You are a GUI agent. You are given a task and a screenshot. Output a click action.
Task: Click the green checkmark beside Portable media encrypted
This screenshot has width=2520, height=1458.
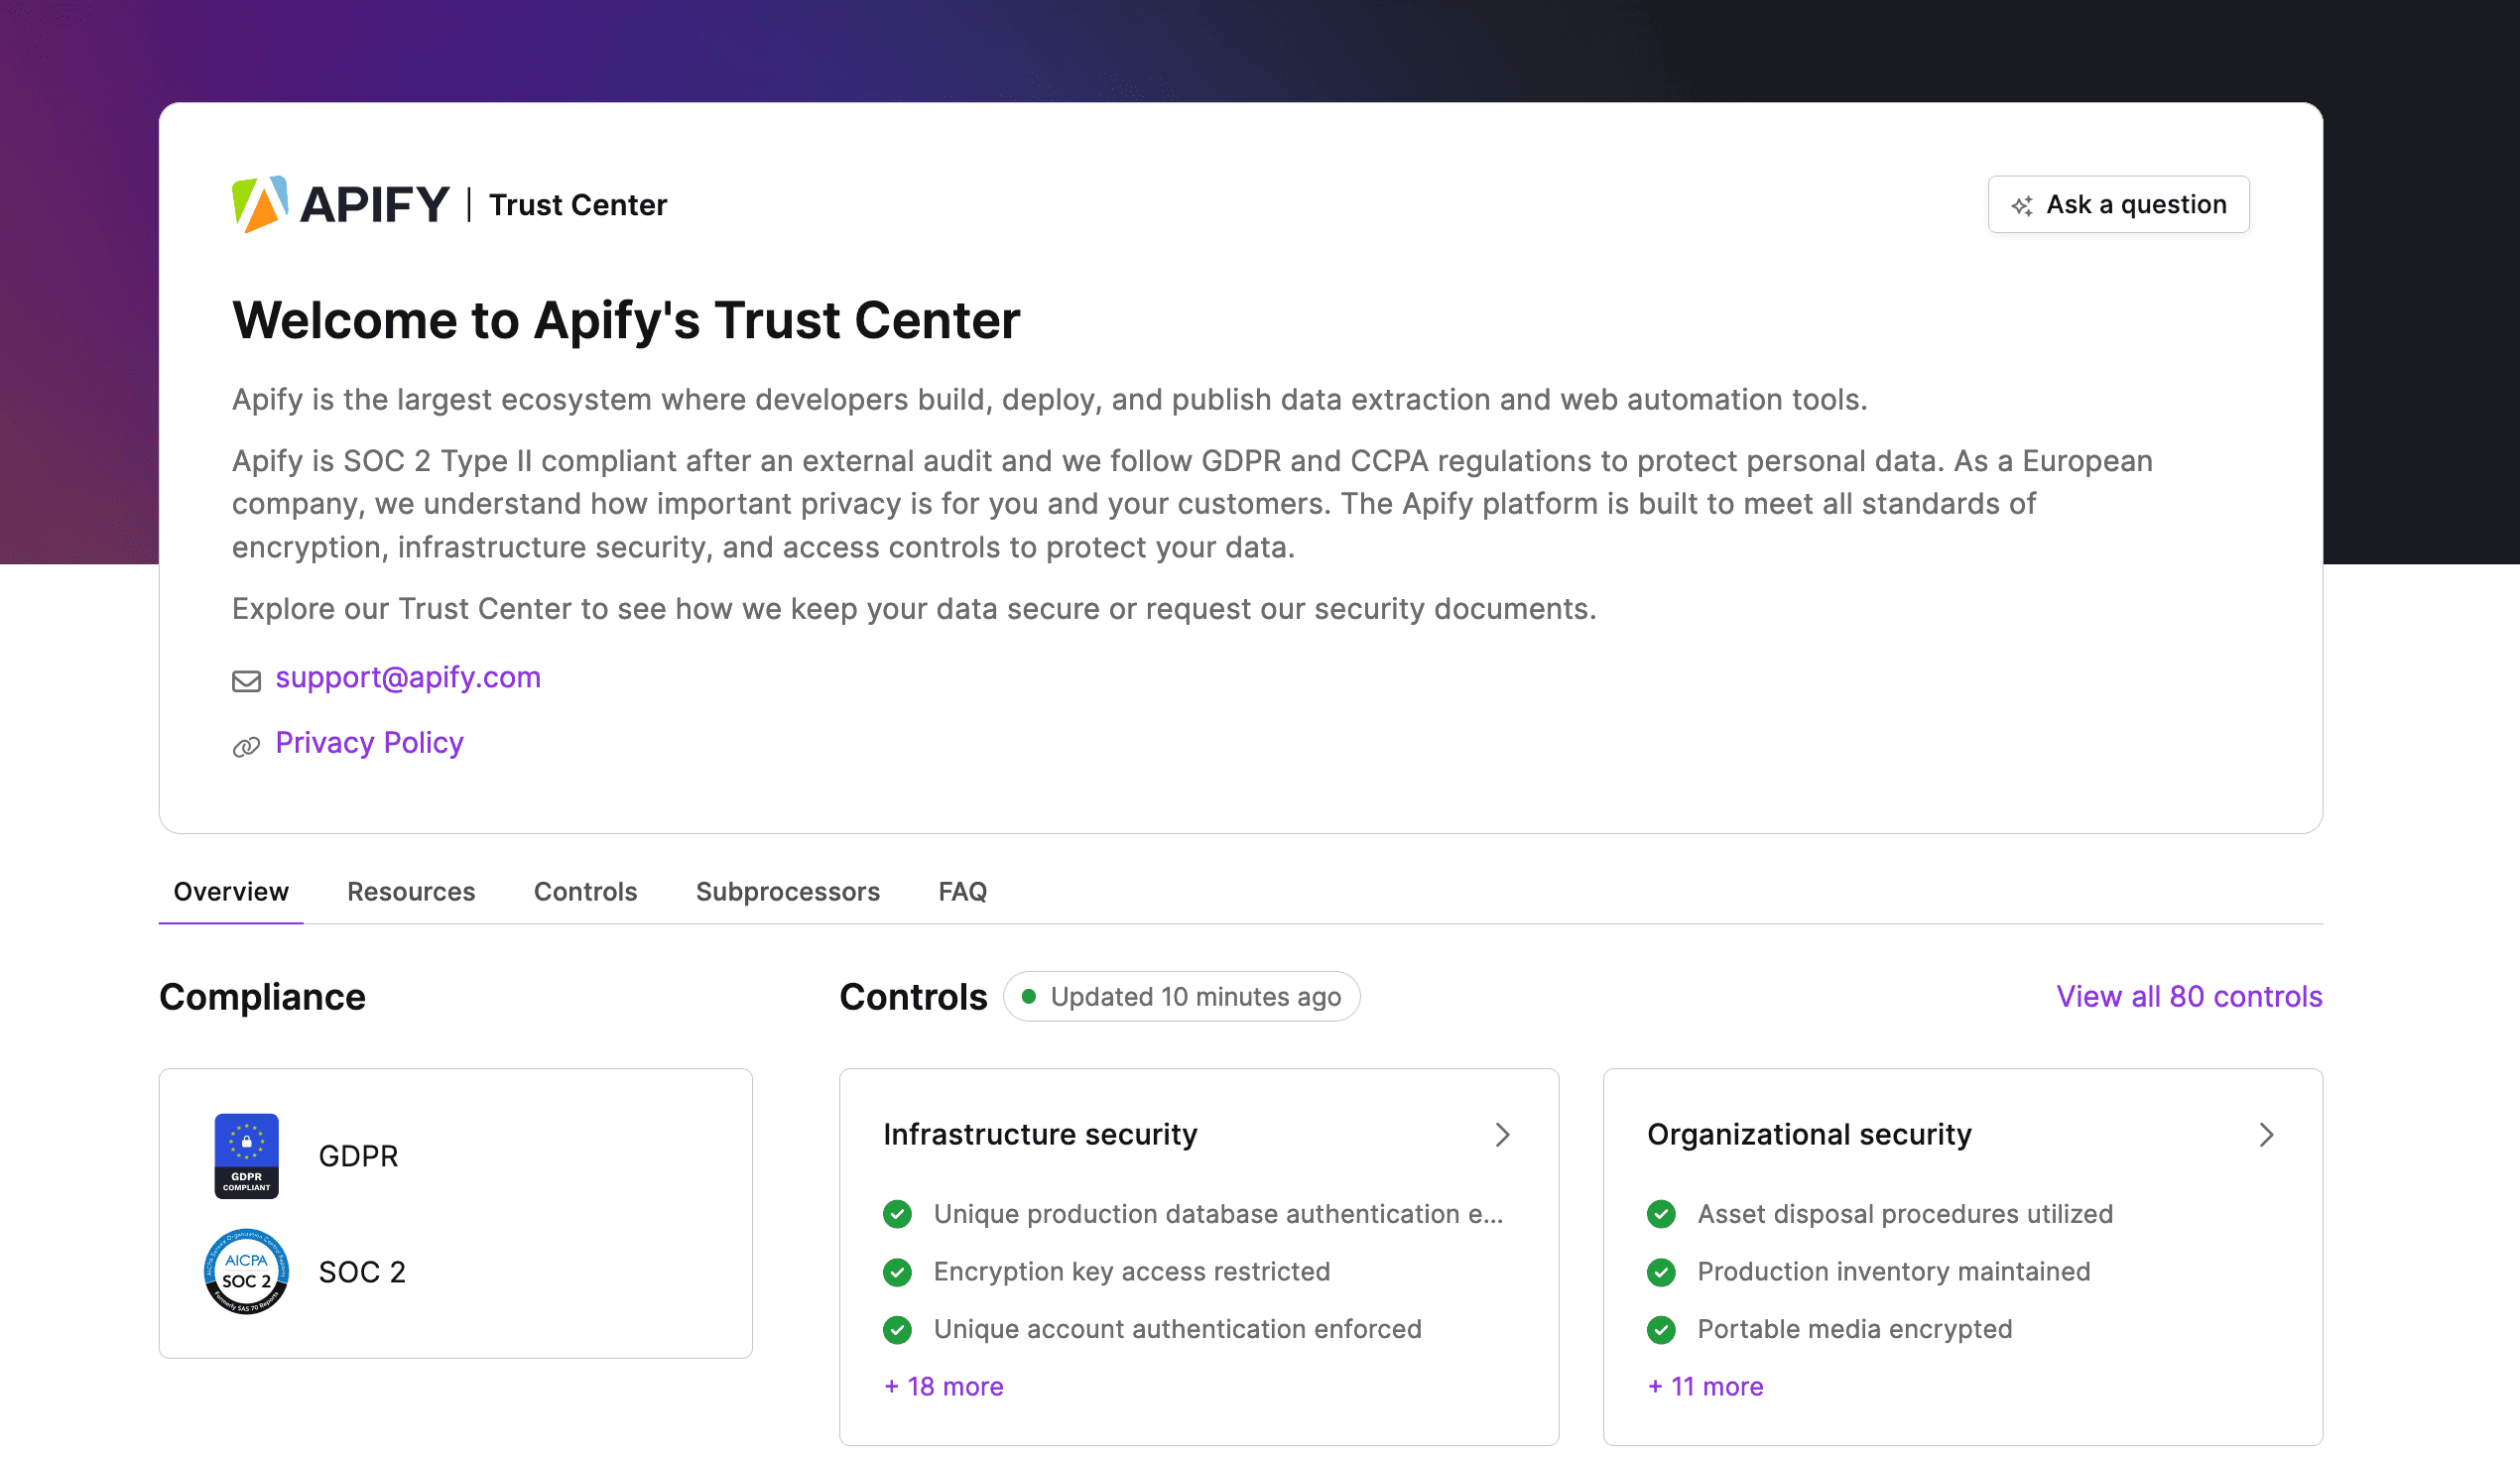pyautogui.click(x=1661, y=1330)
